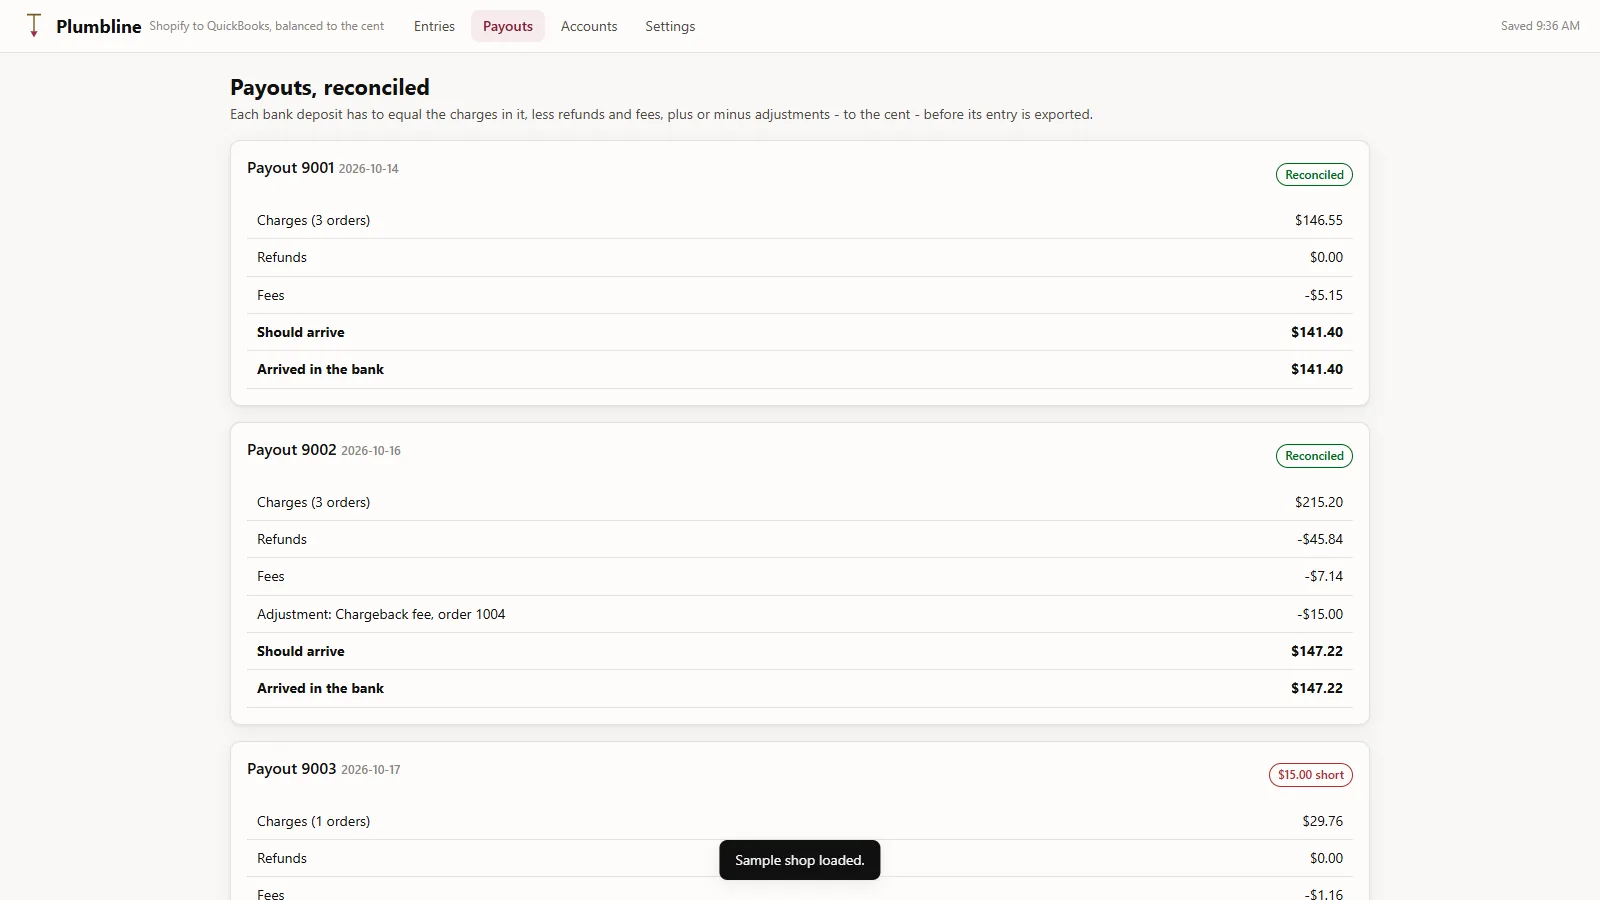This screenshot has width=1600, height=900.
Task: Dismiss the Sample shop loaded toast
Action: [799, 860]
